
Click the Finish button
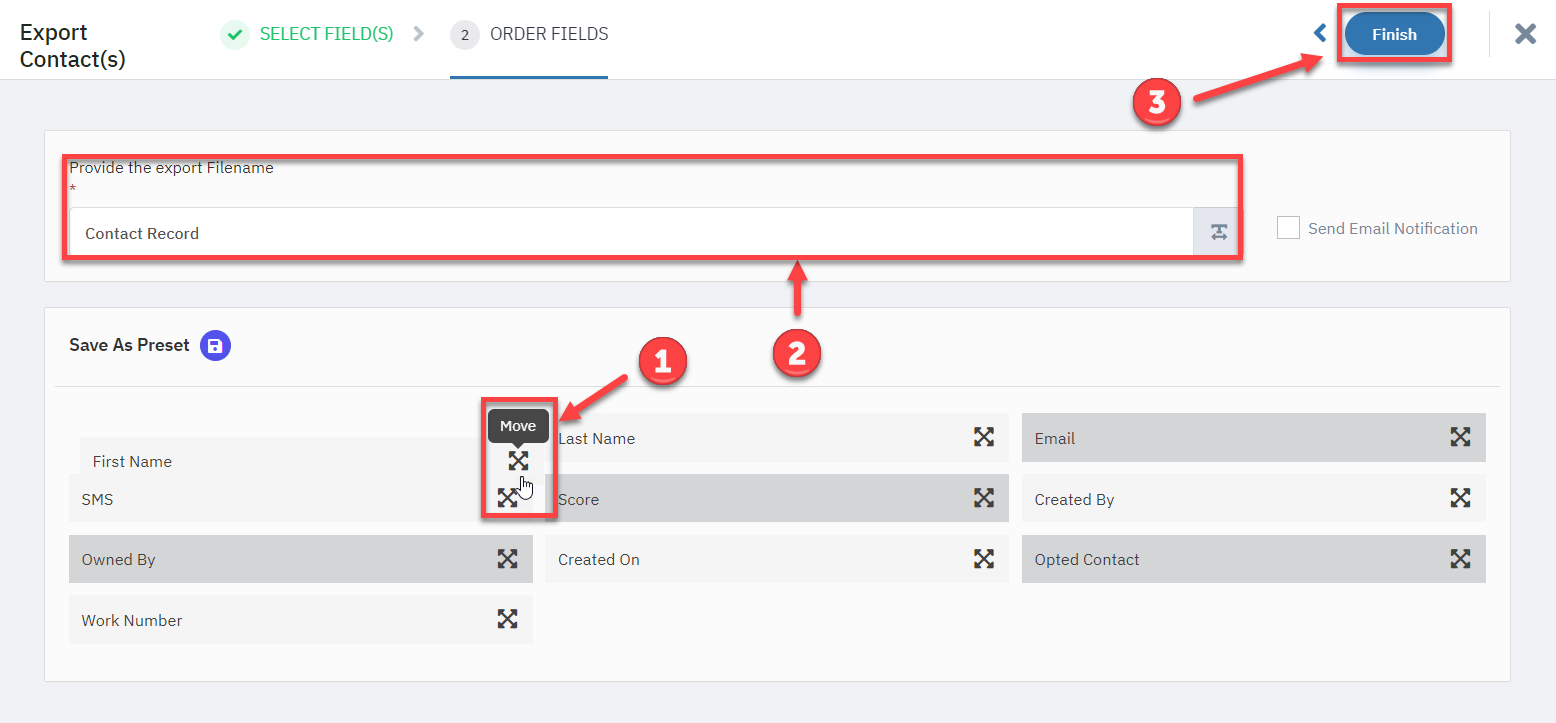click(1394, 34)
